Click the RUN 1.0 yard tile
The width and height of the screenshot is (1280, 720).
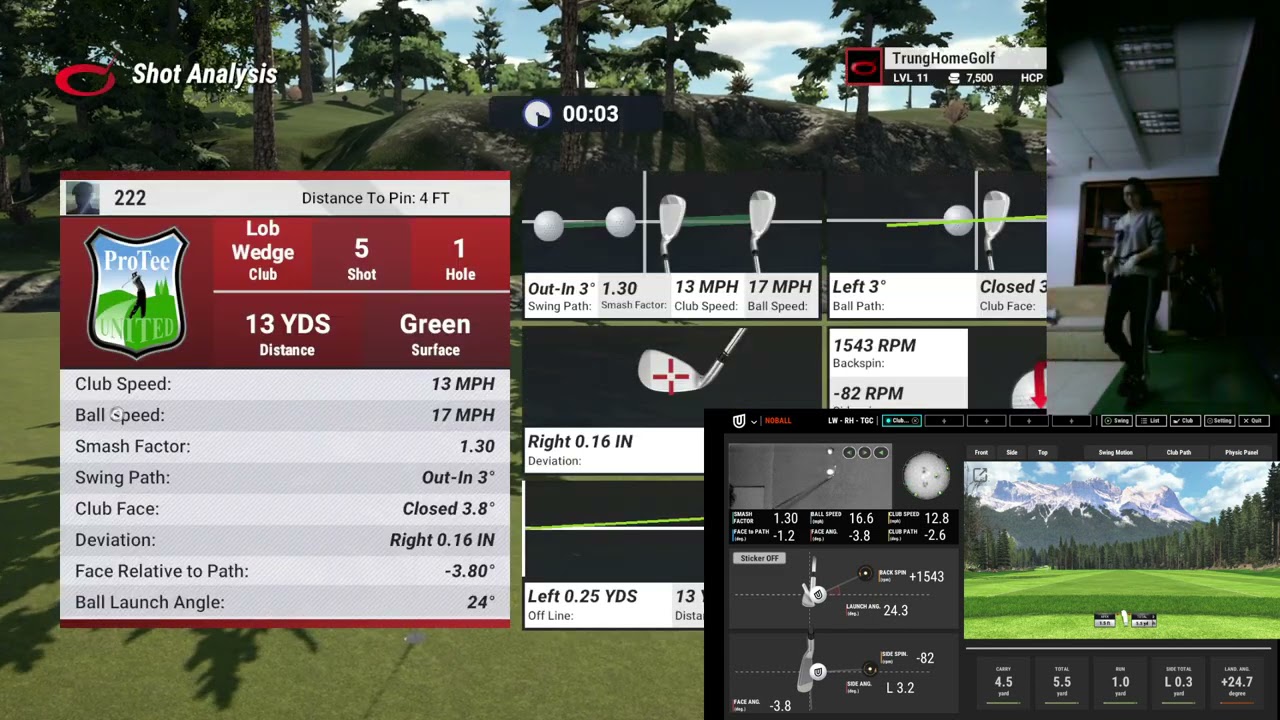pos(1121,681)
